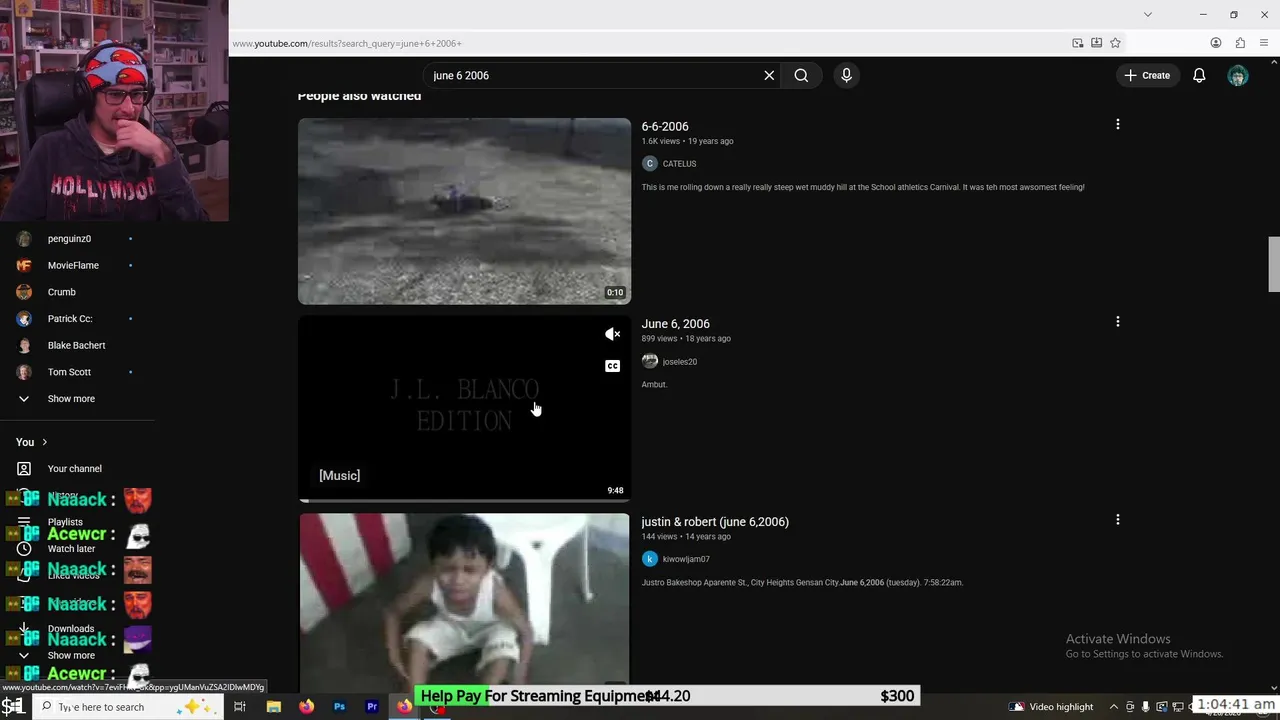Open Photoshop from the taskbar

[x=339, y=707]
